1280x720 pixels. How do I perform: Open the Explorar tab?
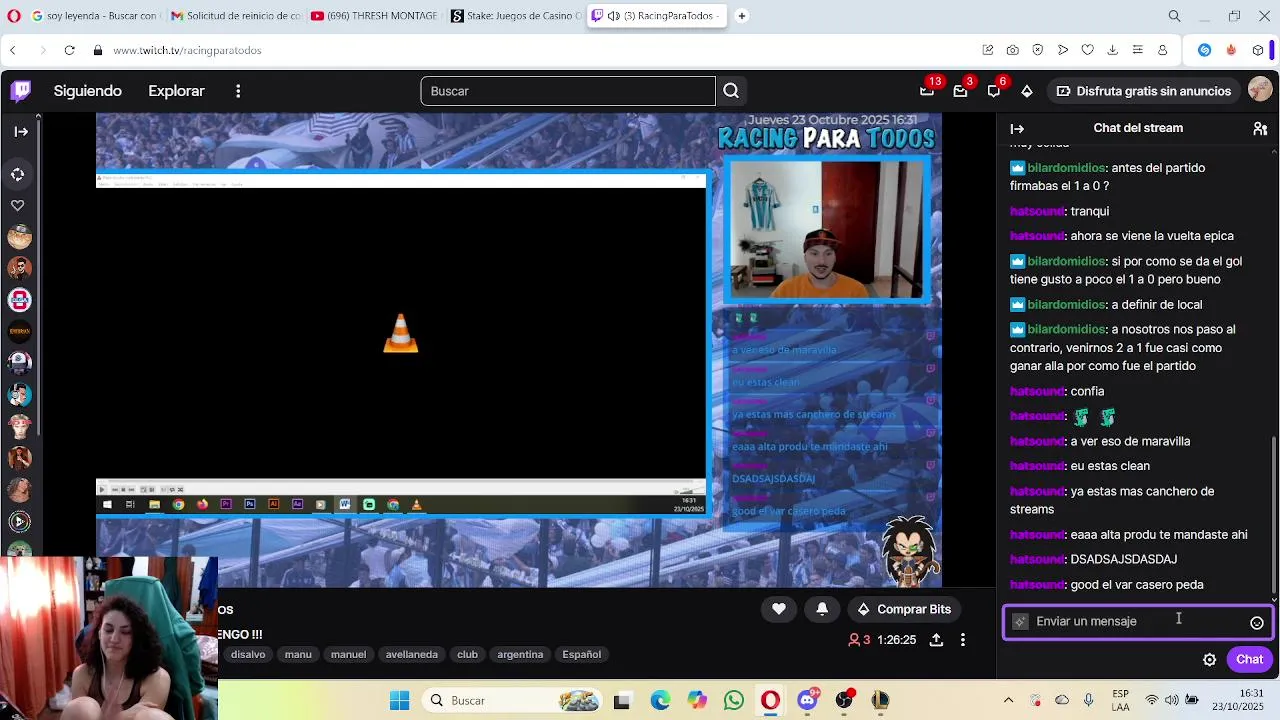[176, 91]
